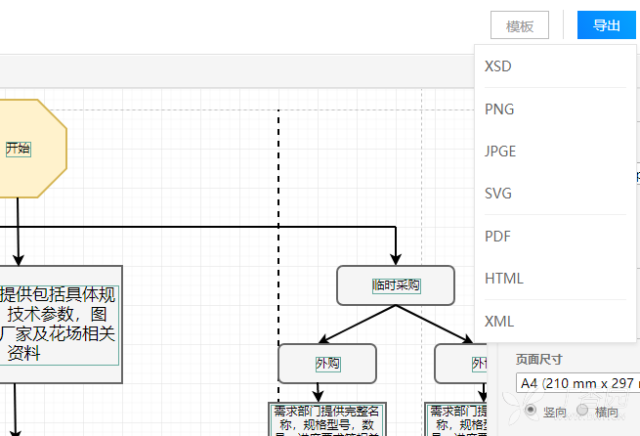Pick SVG in the export dropdown
Screen dimensions: 640x436
click(499, 193)
